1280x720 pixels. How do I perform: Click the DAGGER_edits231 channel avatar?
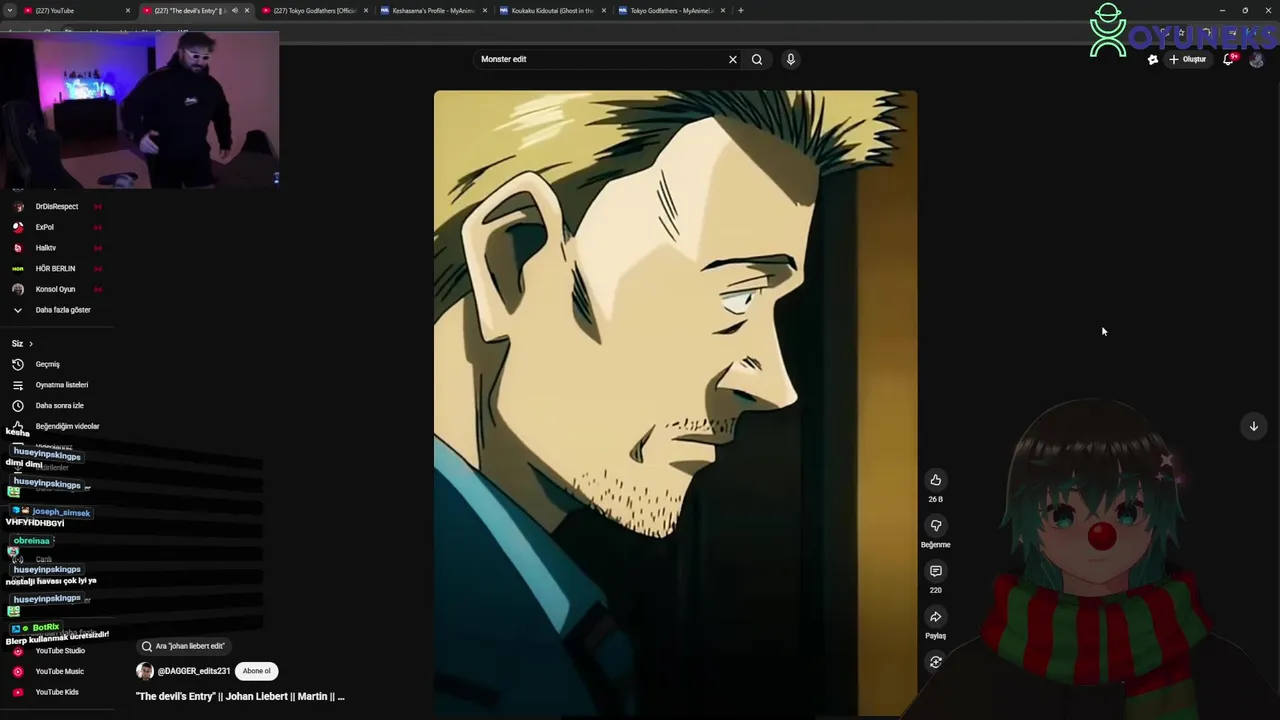(x=145, y=671)
